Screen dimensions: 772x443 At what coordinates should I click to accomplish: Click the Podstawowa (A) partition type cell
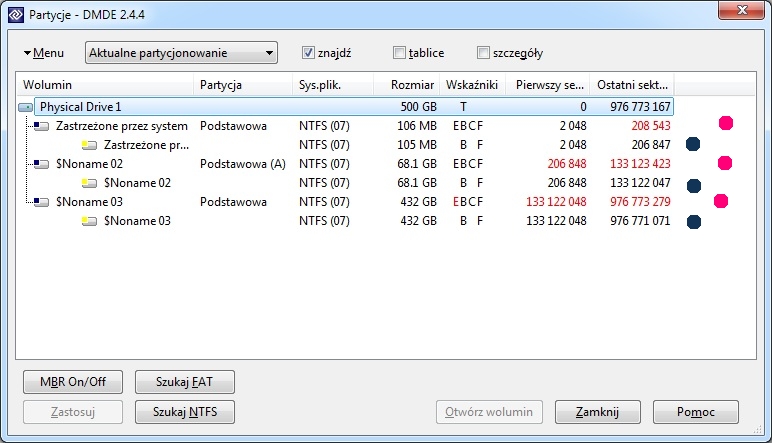tap(243, 164)
